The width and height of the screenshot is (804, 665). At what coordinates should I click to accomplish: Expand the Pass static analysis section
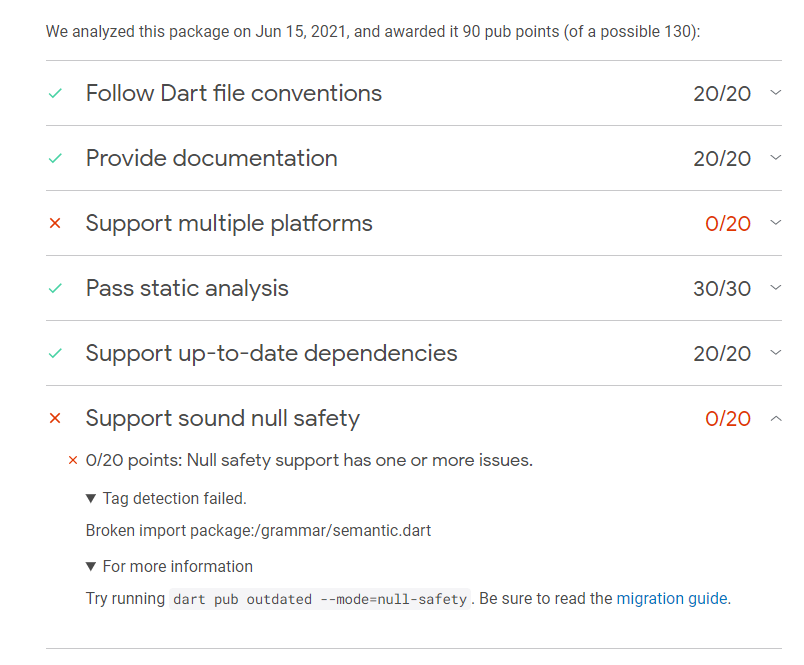pos(776,288)
